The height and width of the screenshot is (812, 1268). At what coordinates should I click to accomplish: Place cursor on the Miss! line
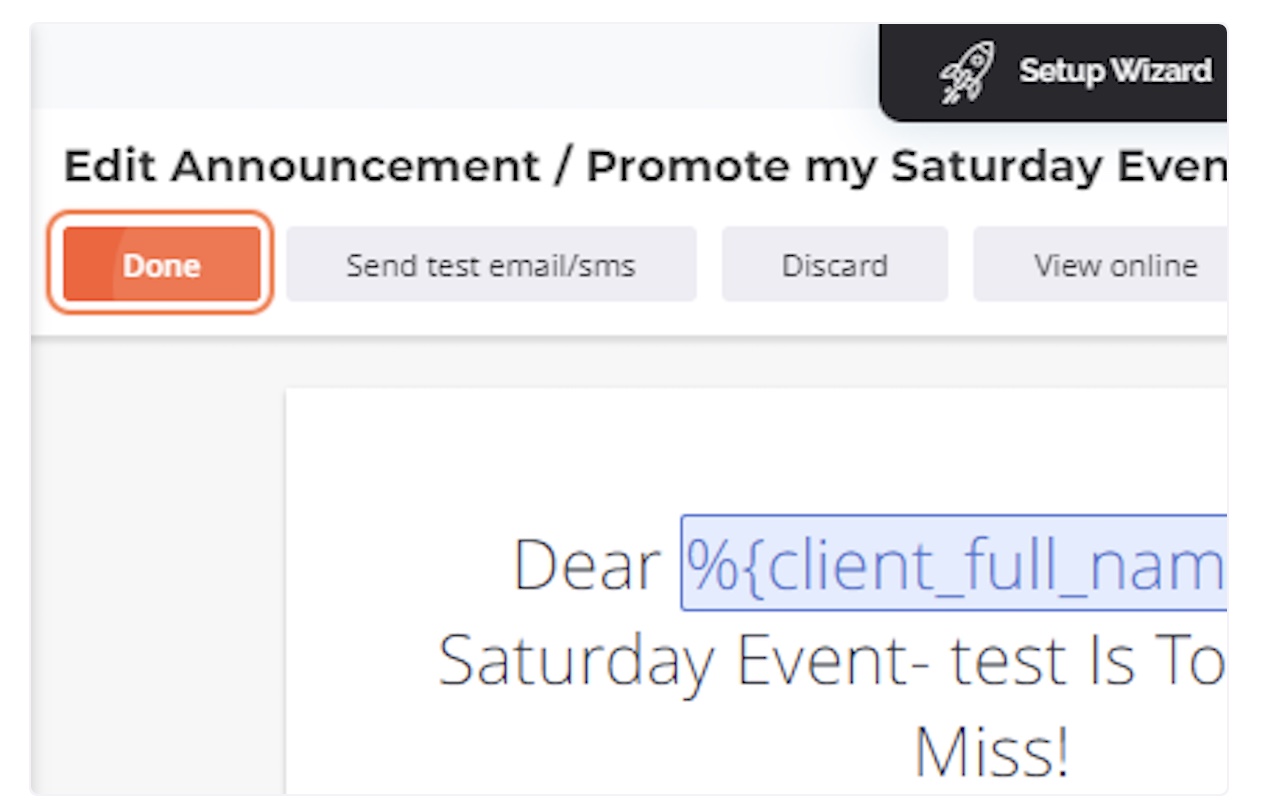click(x=991, y=752)
